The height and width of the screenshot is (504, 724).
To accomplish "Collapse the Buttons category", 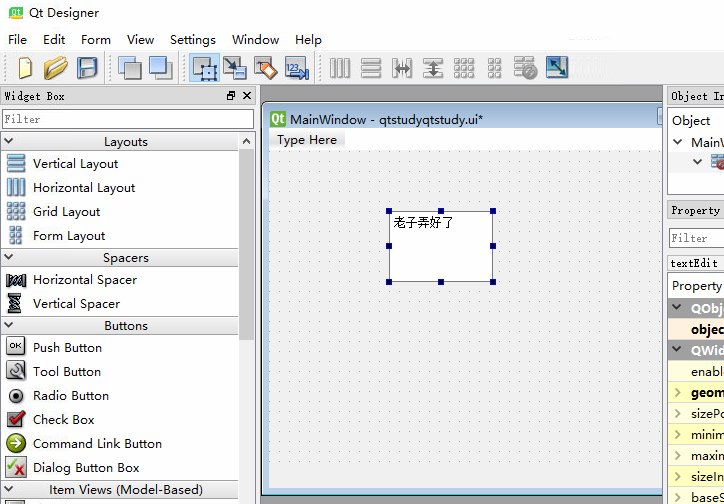I will point(9,325).
